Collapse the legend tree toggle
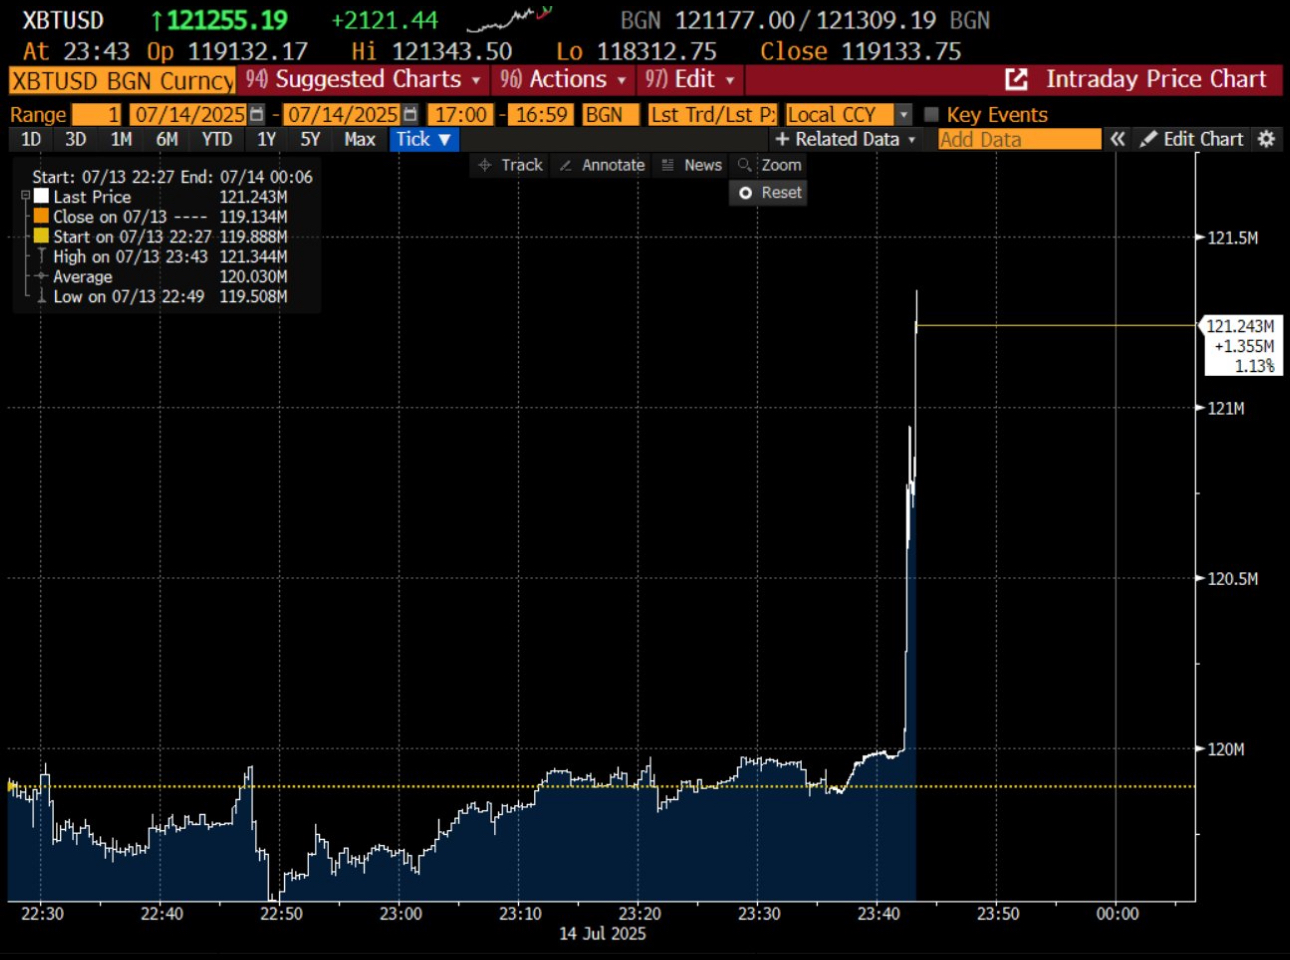1290x960 pixels. [26, 197]
